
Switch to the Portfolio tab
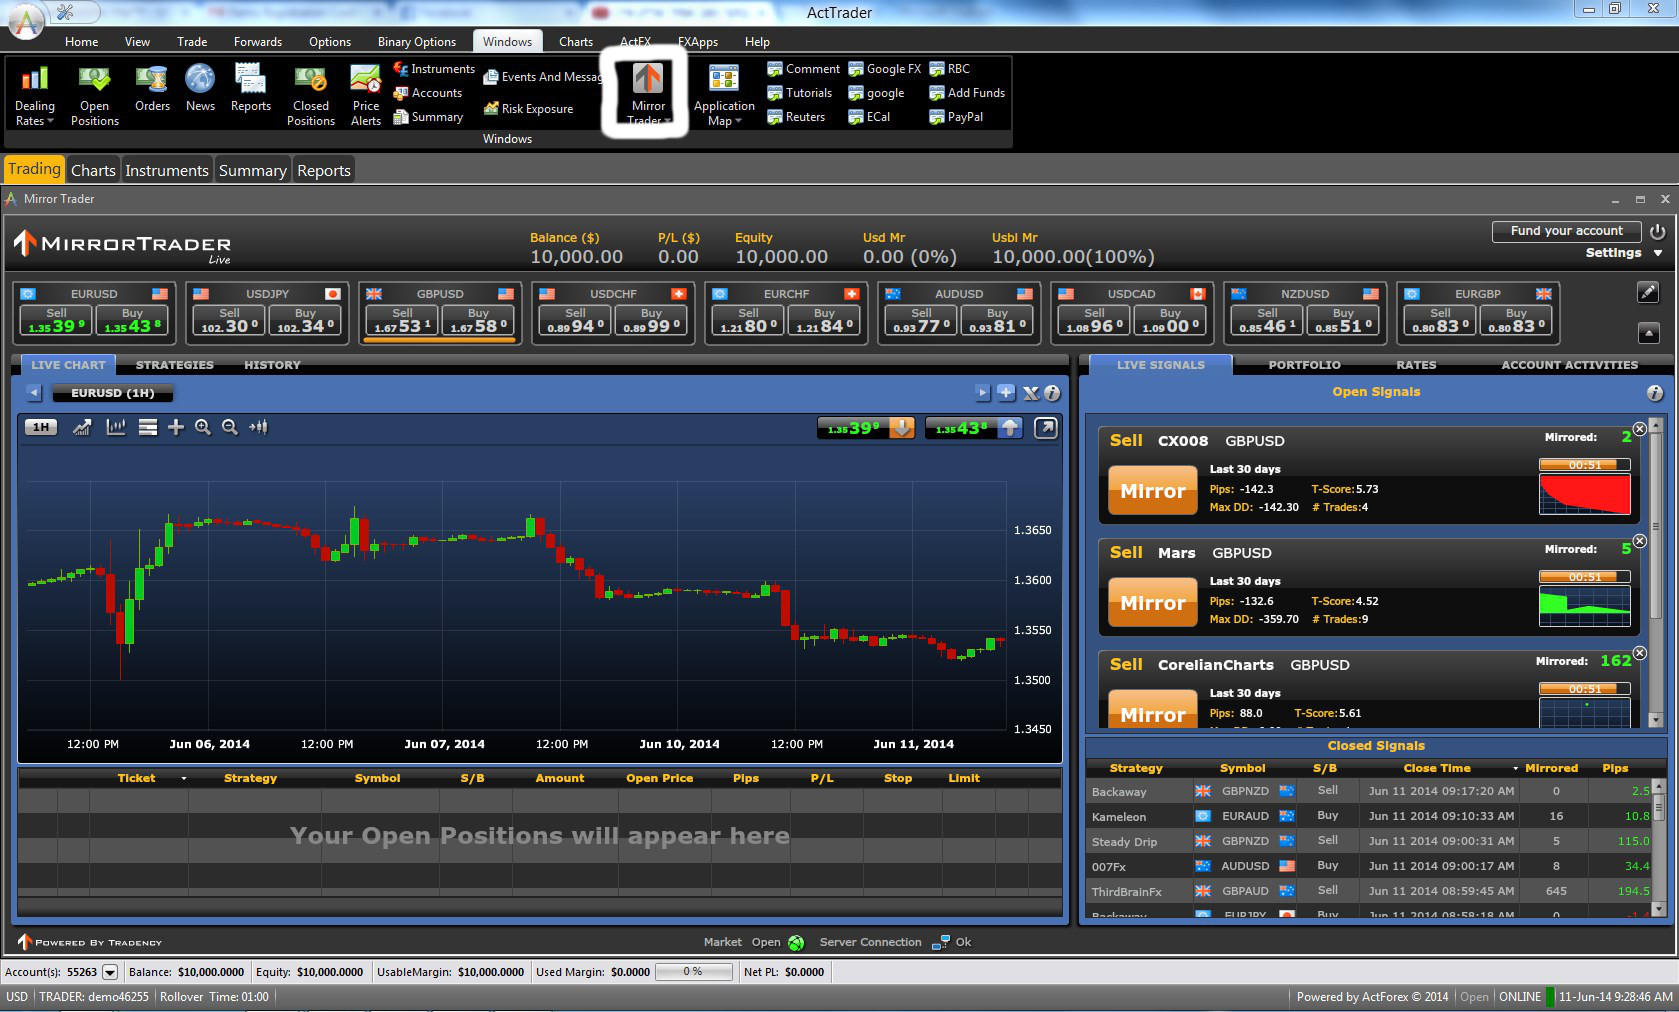pyautogui.click(x=1304, y=365)
